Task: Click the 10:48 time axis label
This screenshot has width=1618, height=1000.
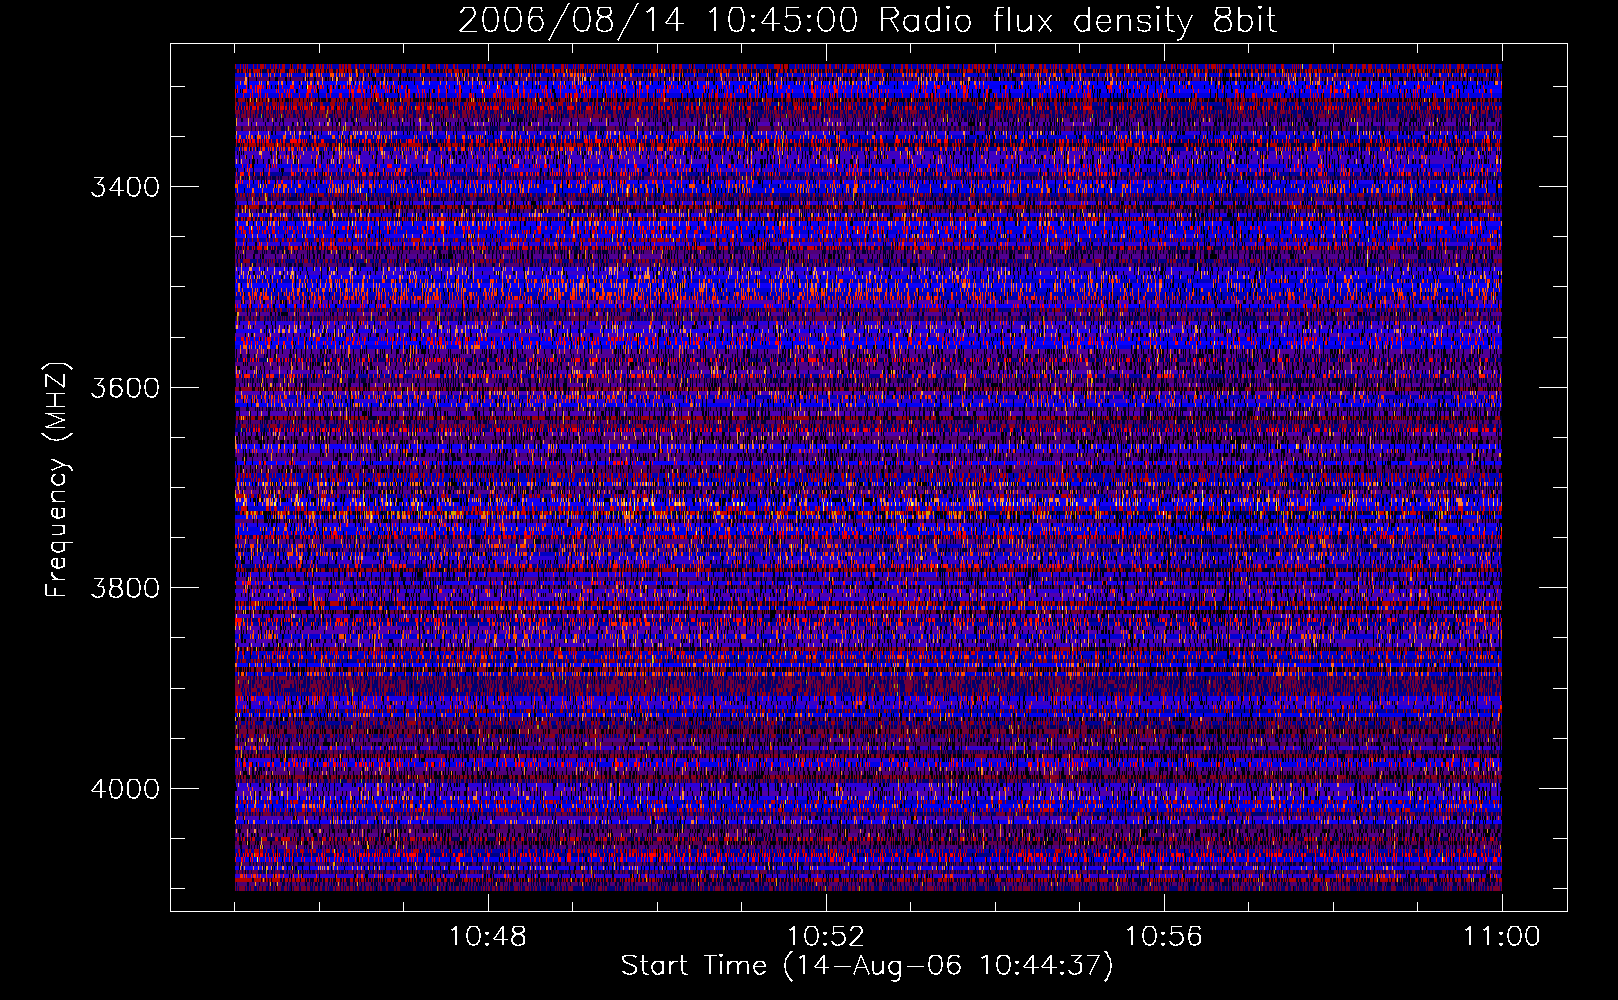Action: [x=488, y=937]
